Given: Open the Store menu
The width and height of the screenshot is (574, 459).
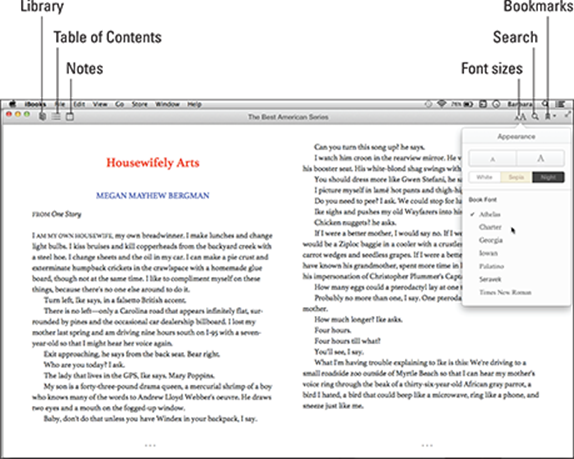Looking at the screenshot, I should coord(139,104).
